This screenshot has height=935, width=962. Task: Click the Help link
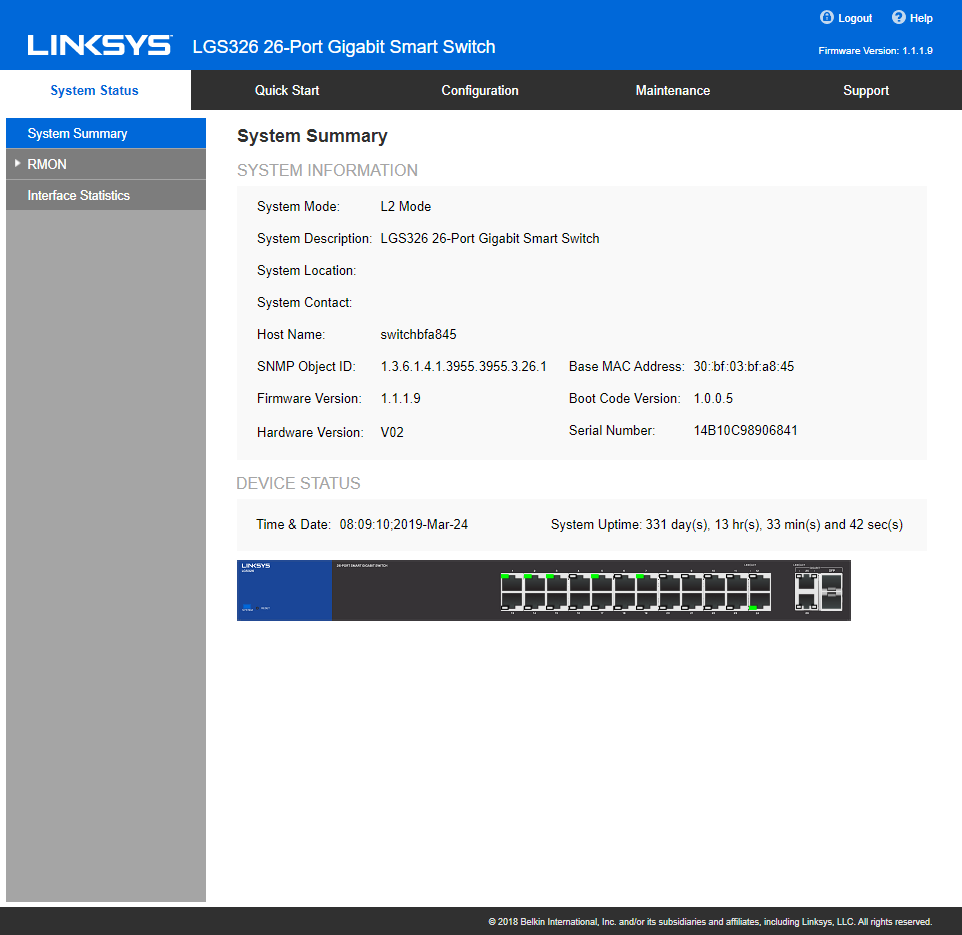pyautogui.click(x=921, y=18)
